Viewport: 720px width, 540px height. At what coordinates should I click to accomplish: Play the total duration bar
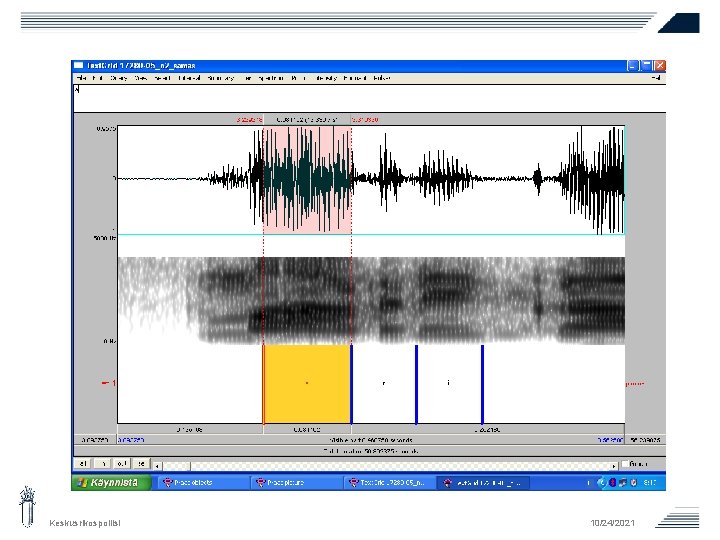[370, 450]
